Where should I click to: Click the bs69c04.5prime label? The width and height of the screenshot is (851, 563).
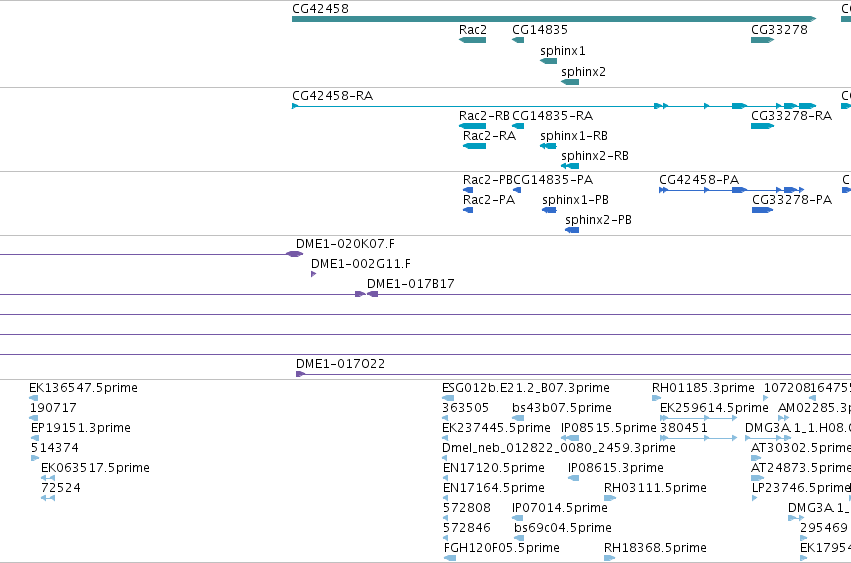(563, 528)
